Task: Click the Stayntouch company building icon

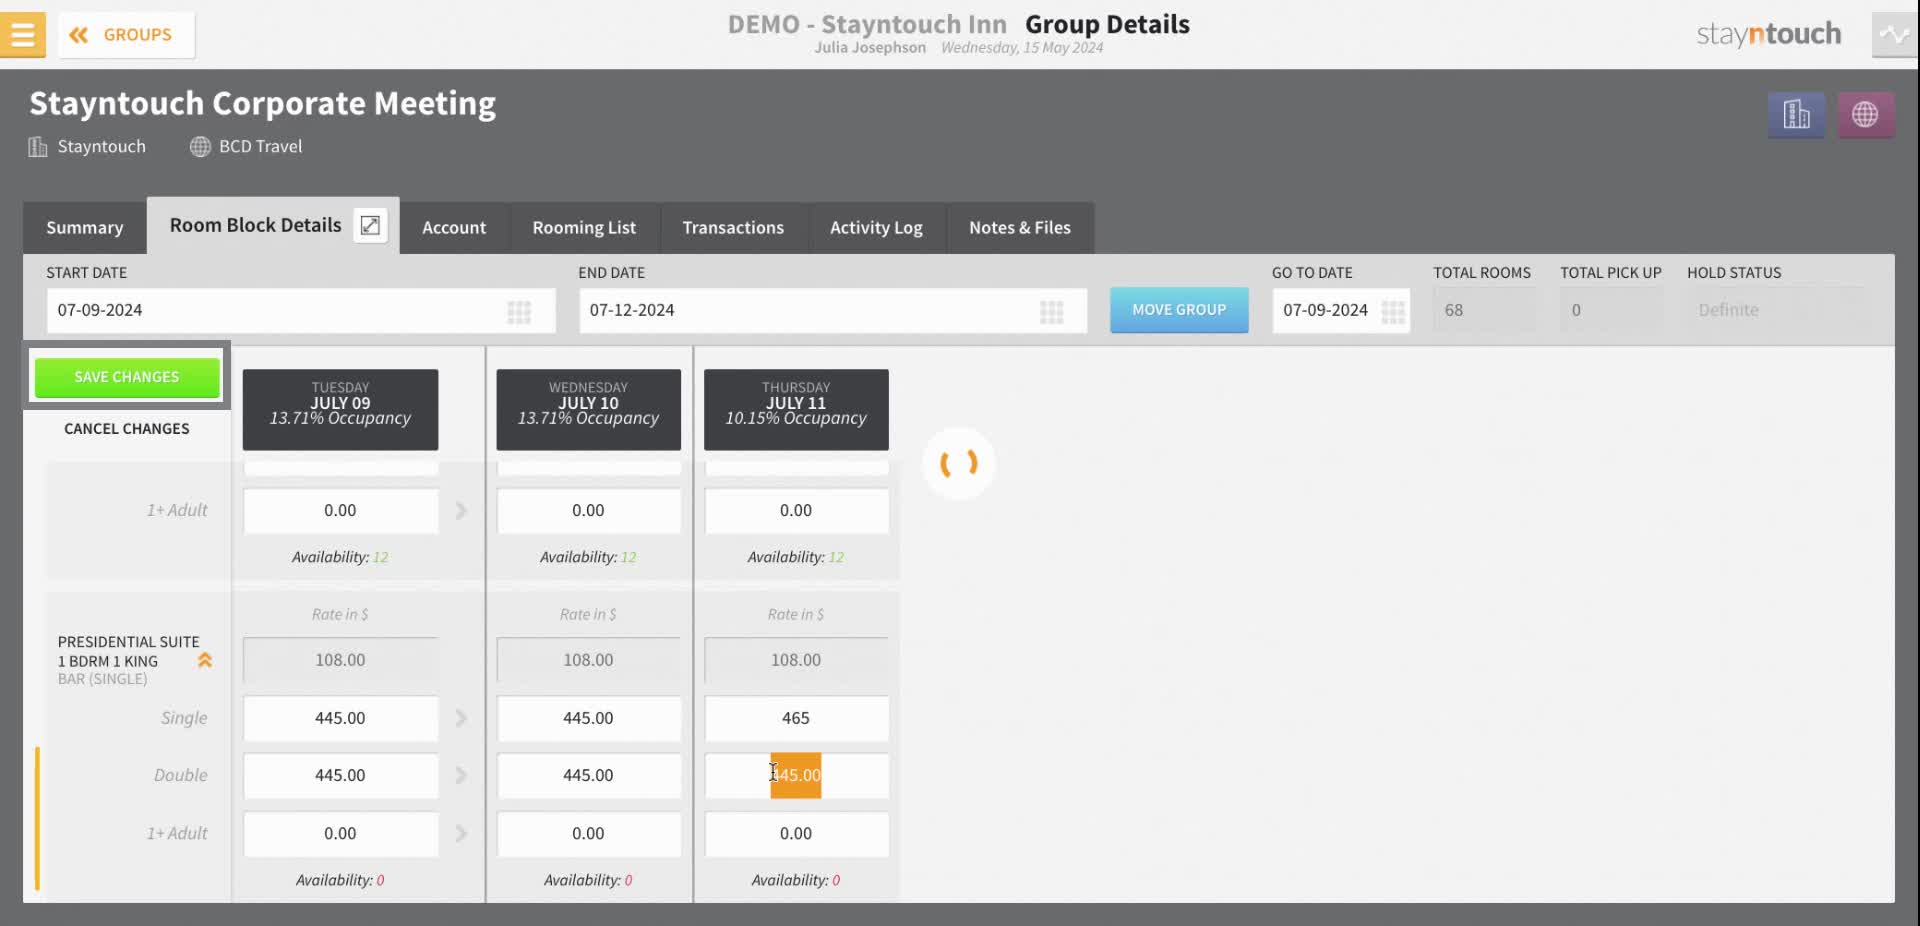Action: (38, 147)
